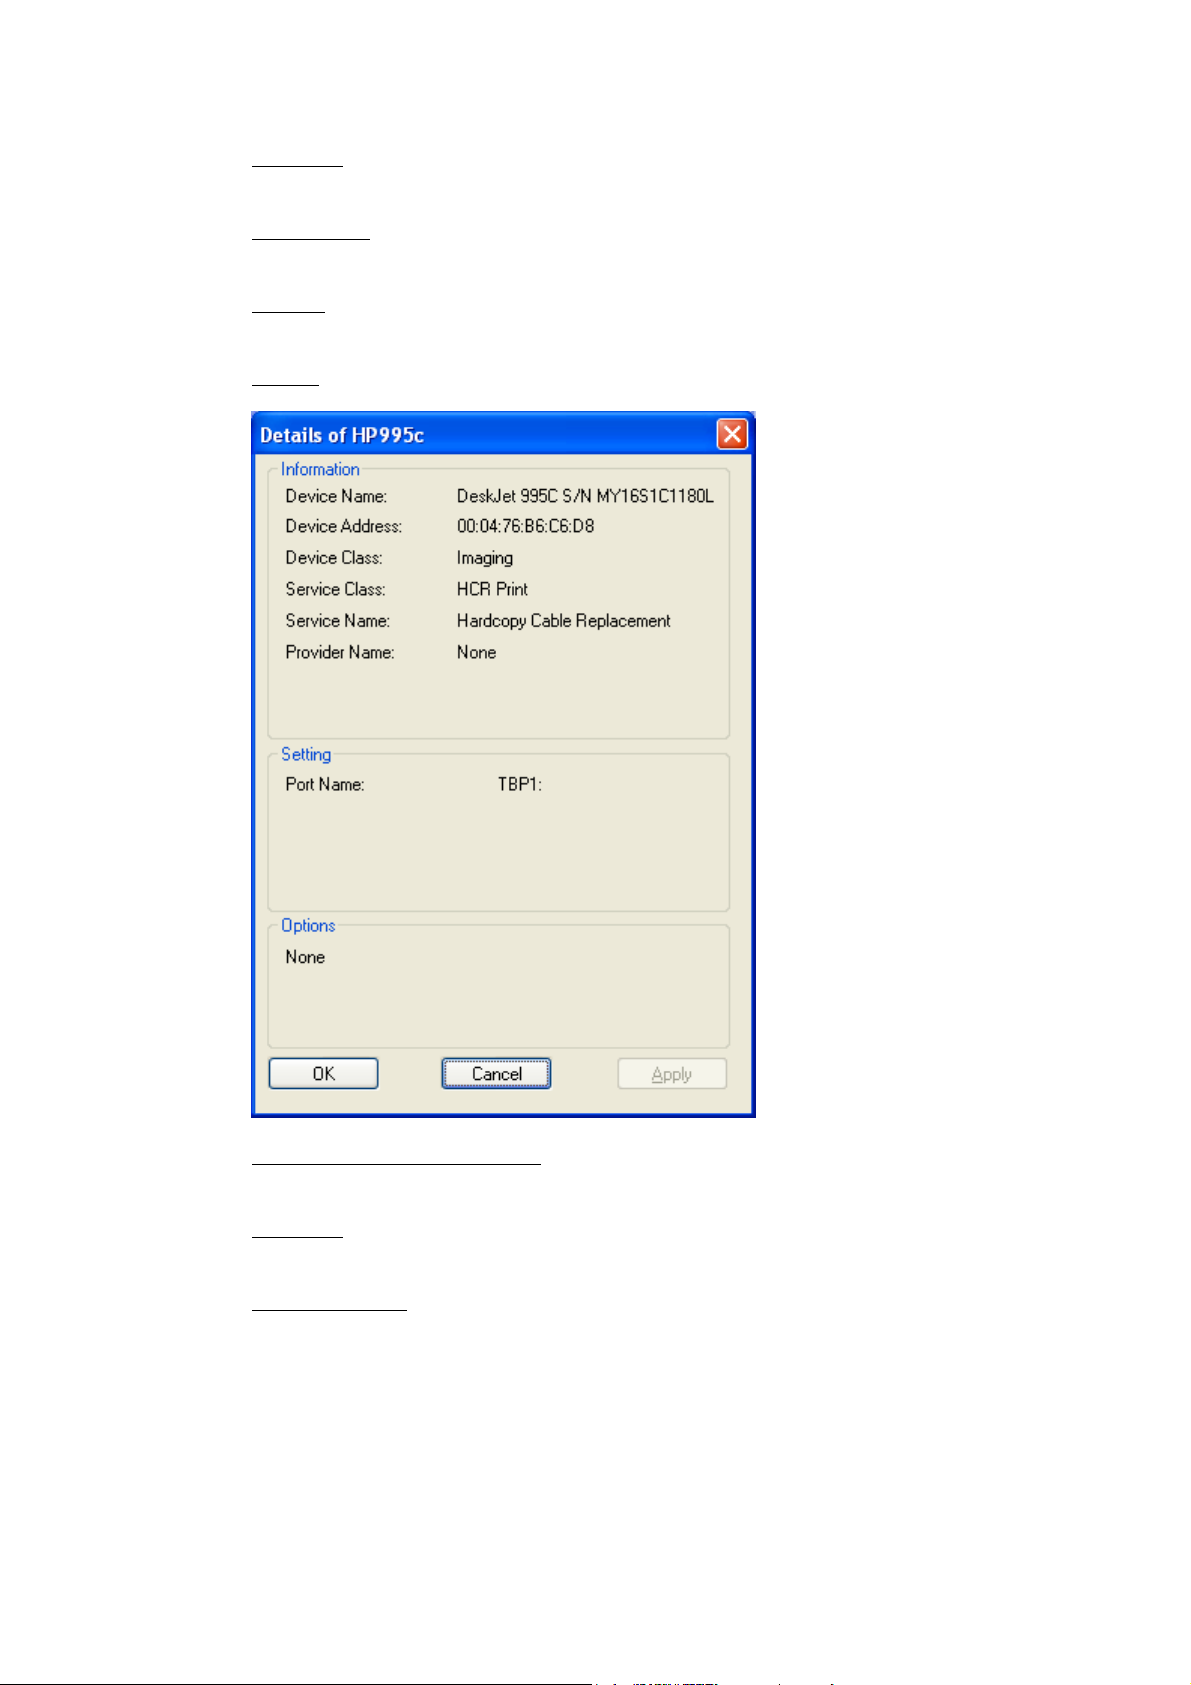The height and width of the screenshot is (1685, 1191).
Task: Click the Device Address label
Action: 344,526
